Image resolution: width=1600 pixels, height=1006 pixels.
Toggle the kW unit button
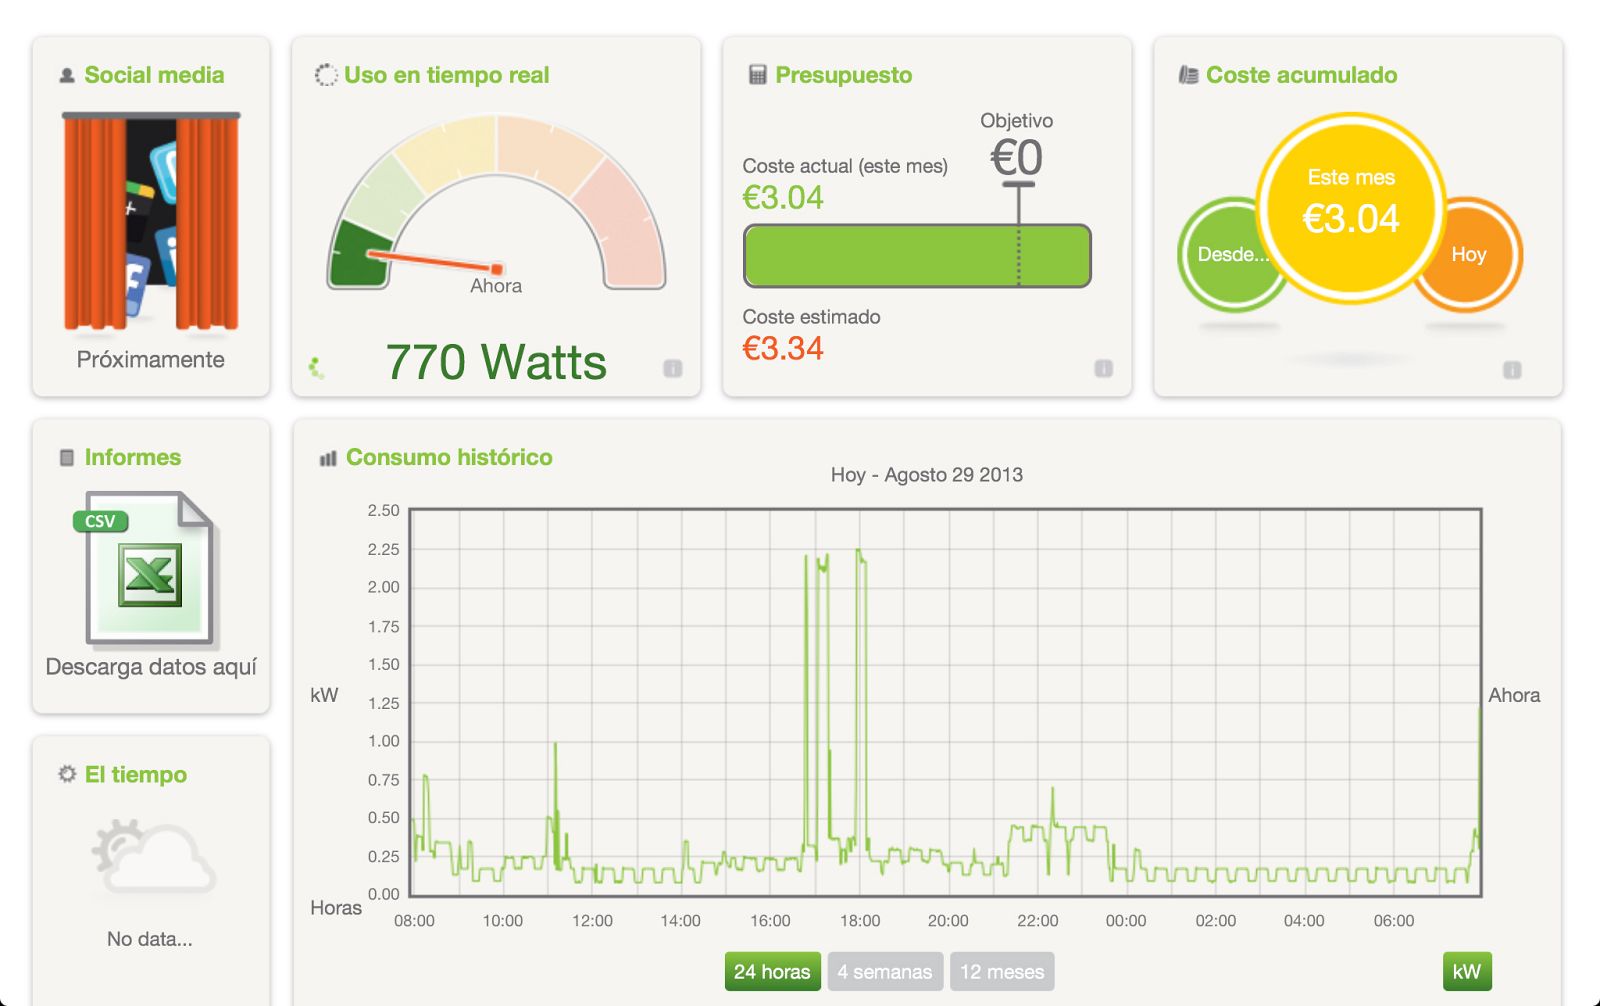tap(1466, 971)
